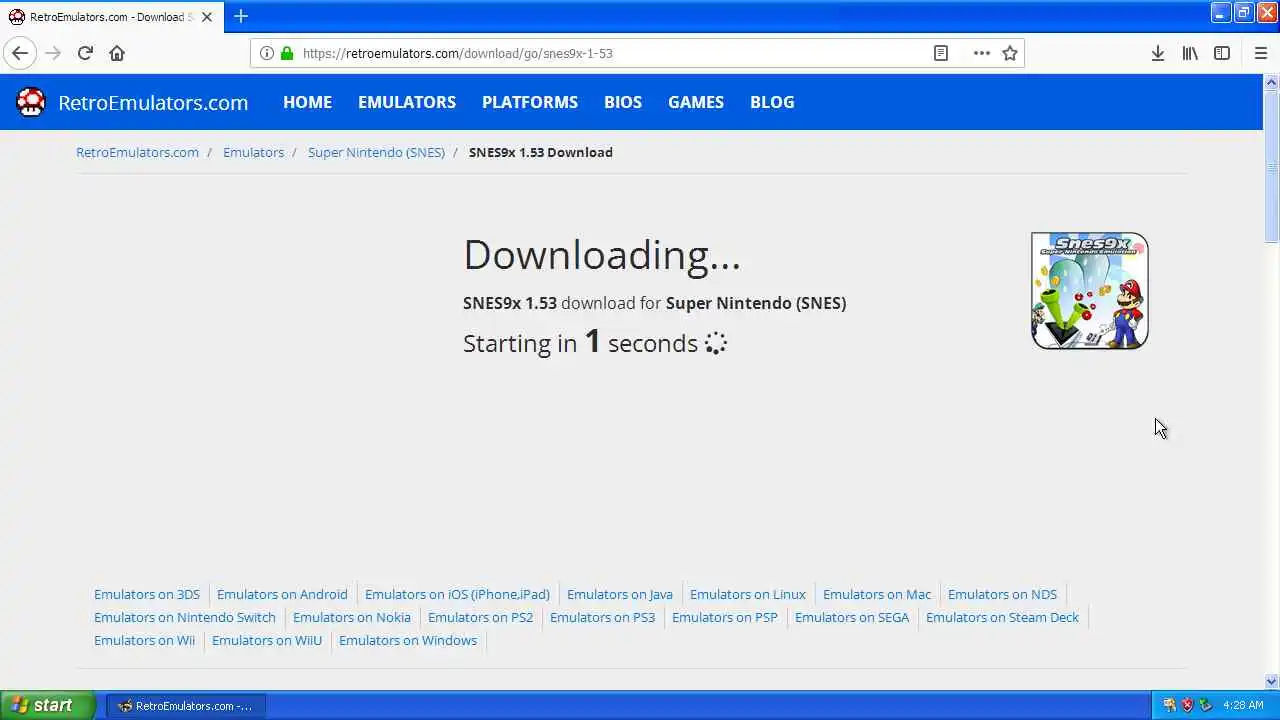Bookmark this page with the star icon
The width and height of the screenshot is (1280, 720).
tap(1010, 53)
